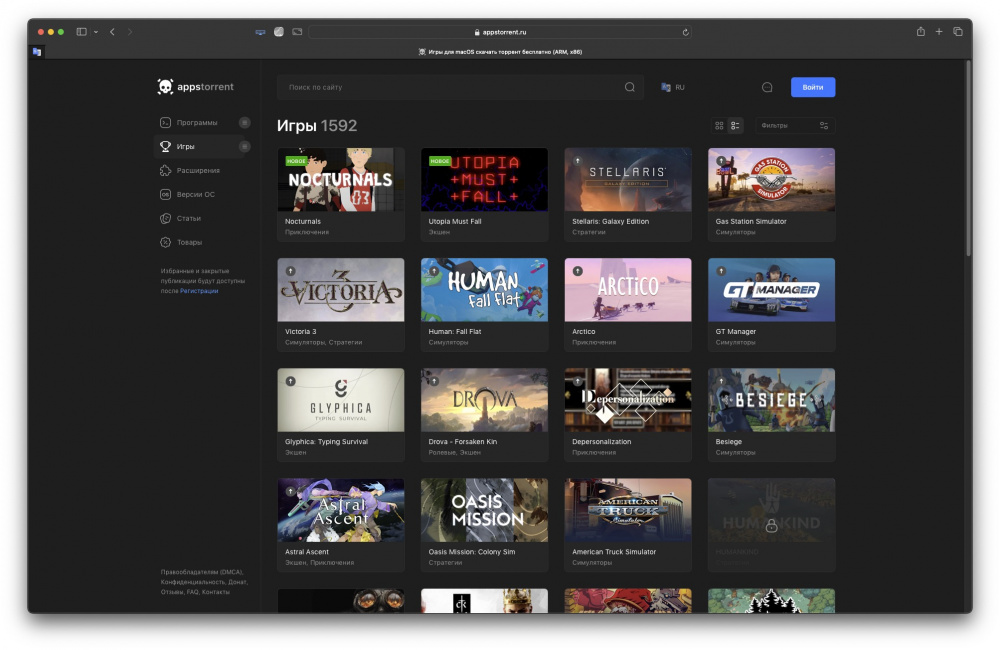Follow the Регистрации link

point(198,291)
